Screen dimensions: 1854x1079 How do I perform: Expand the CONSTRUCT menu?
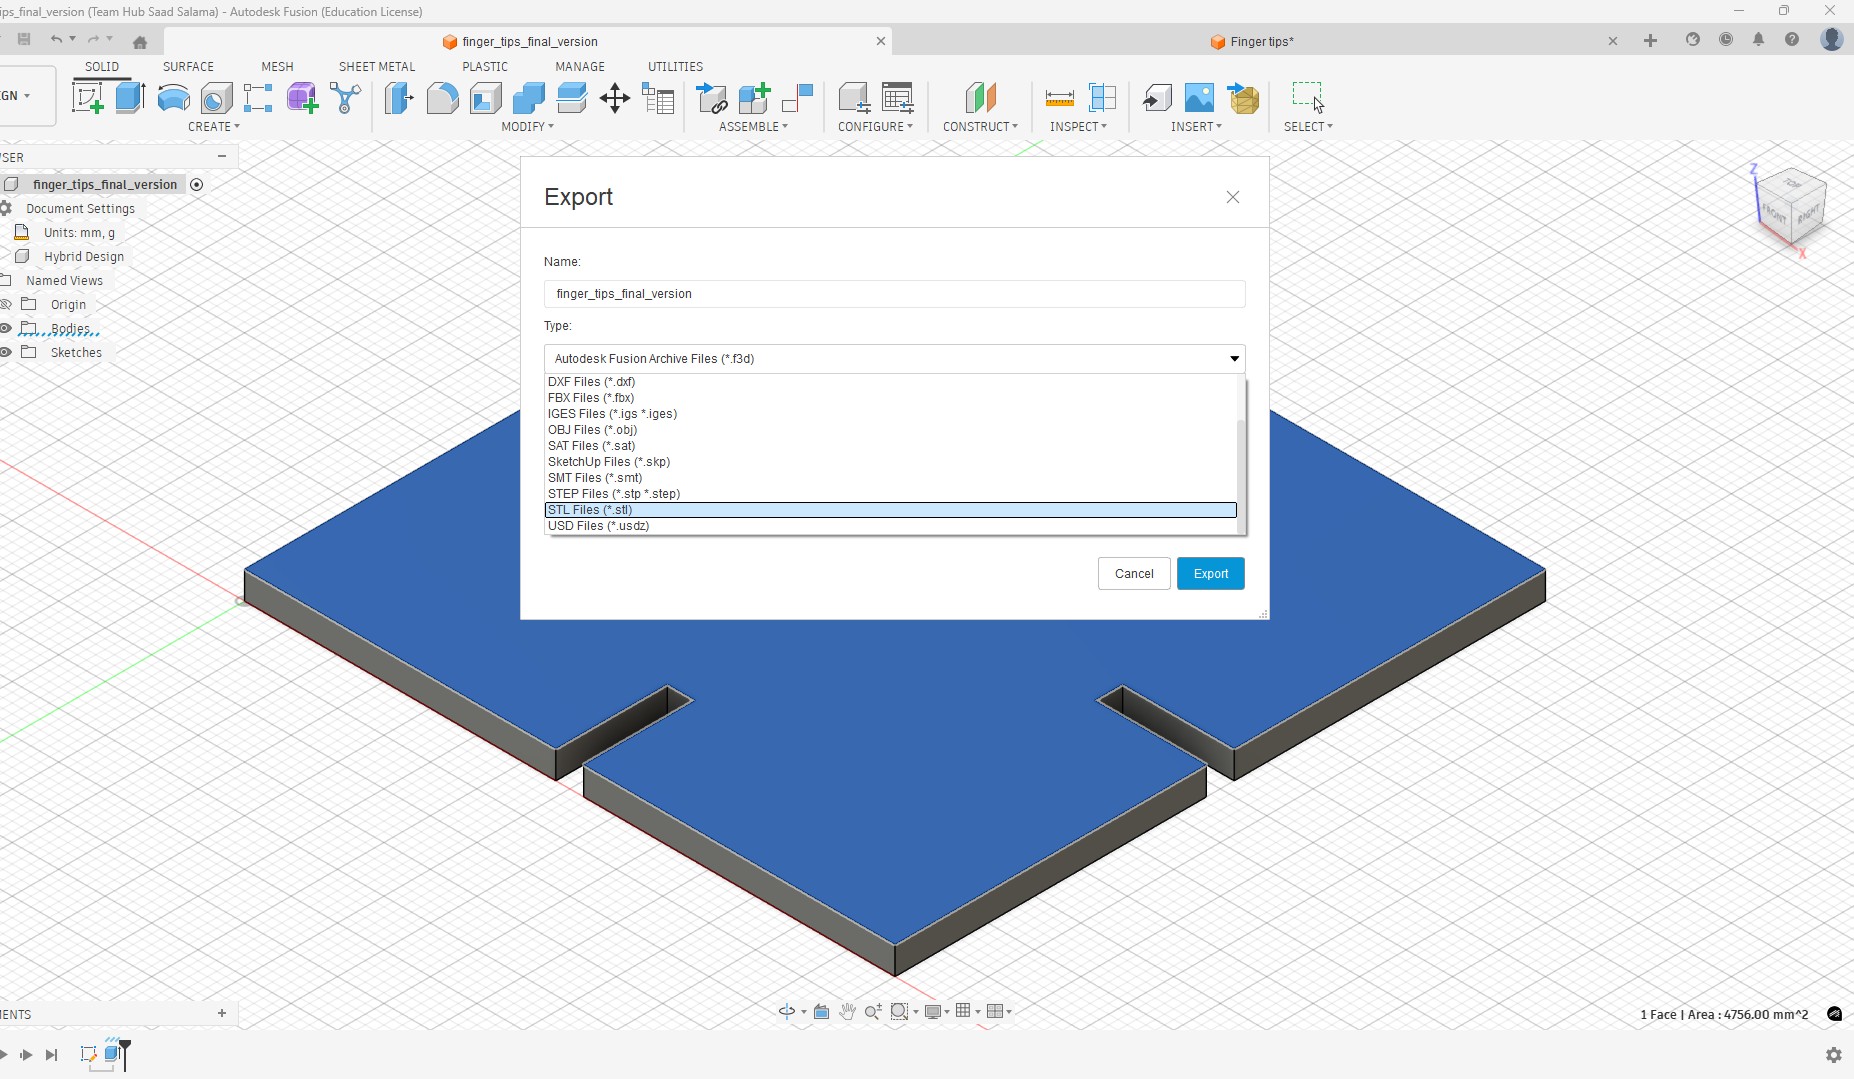point(980,127)
